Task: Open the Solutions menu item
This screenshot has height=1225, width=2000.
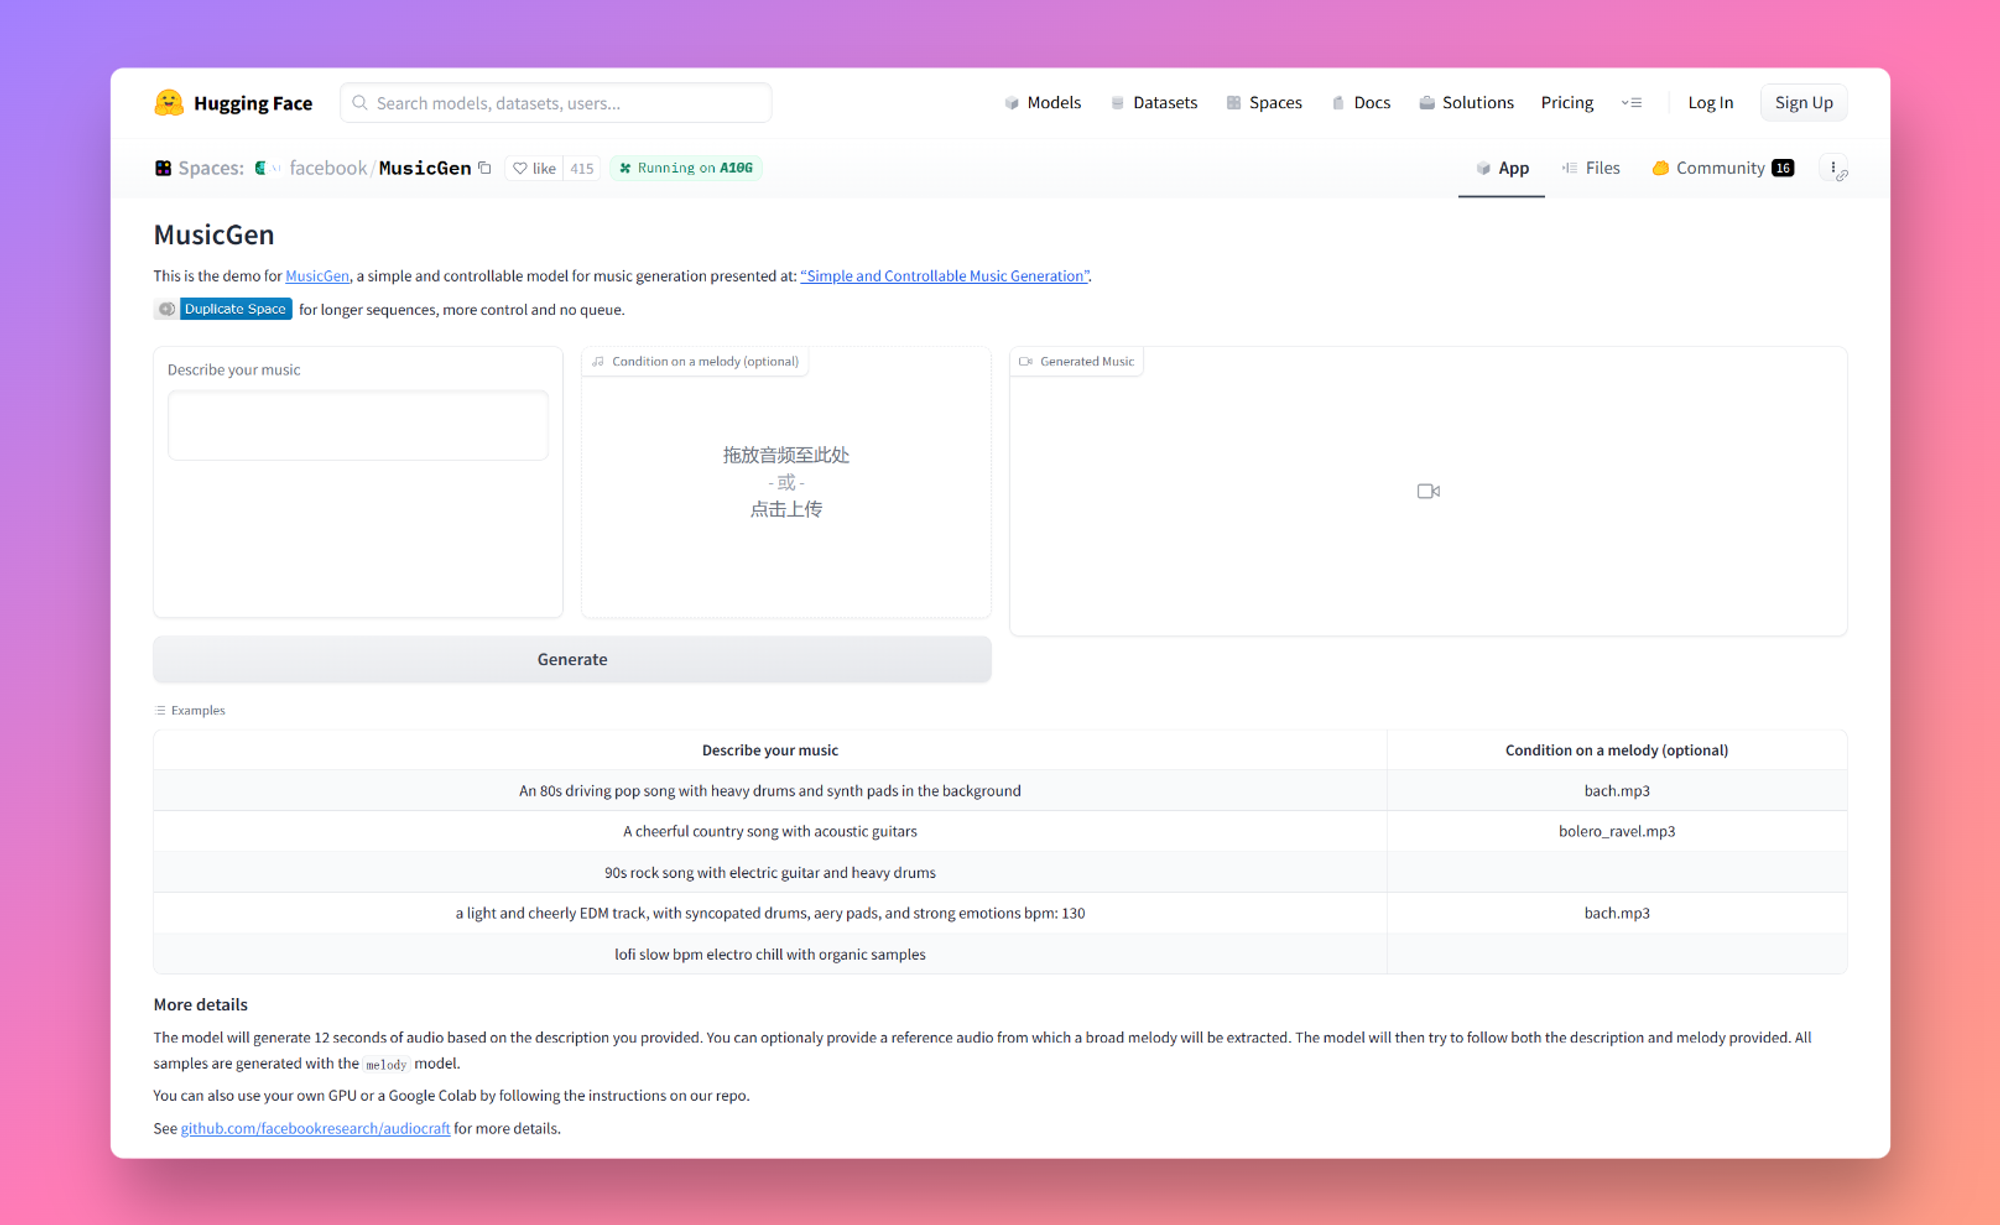Action: [1466, 103]
